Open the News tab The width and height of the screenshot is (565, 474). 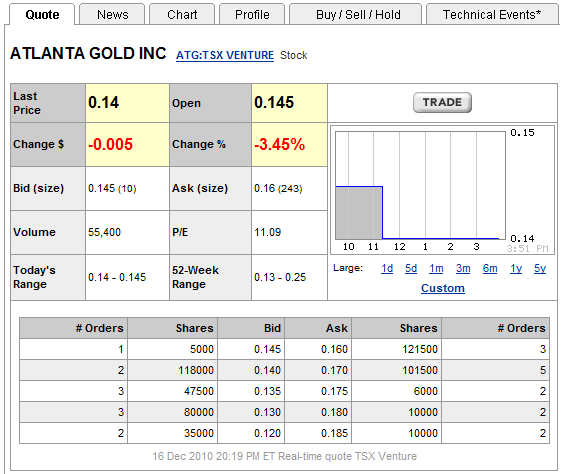[112, 14]
